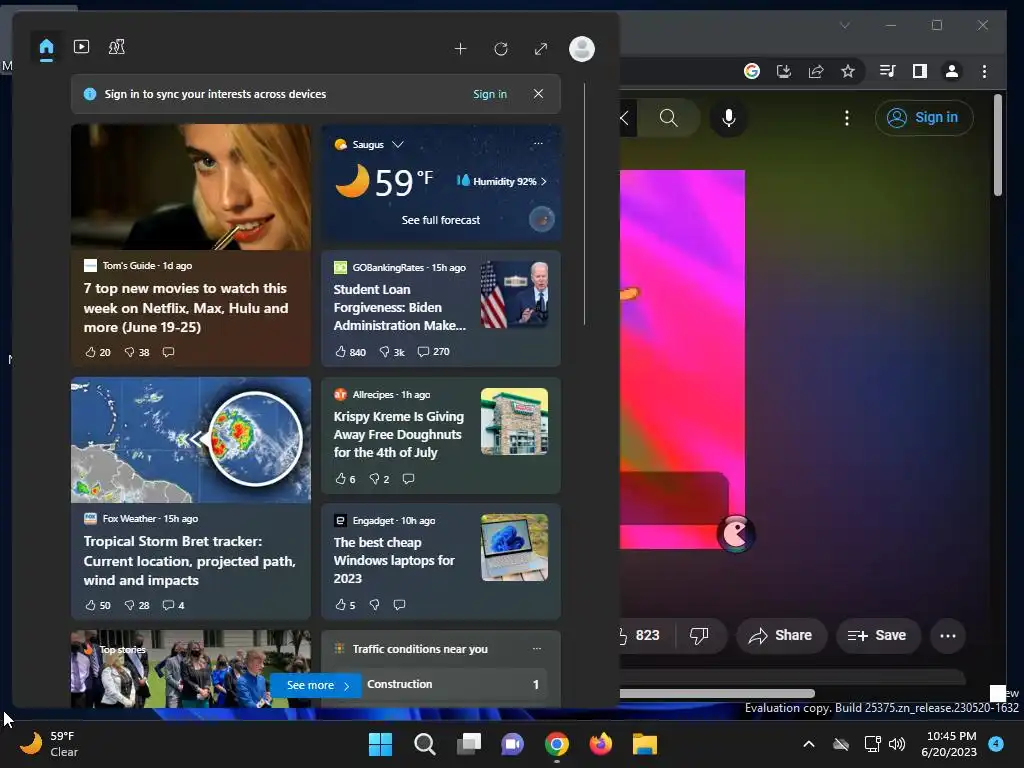The height and width of the screenshot is (768, 1024).
Task: Open Tropical Storm Bret tracker article
Action: [189, 560]
